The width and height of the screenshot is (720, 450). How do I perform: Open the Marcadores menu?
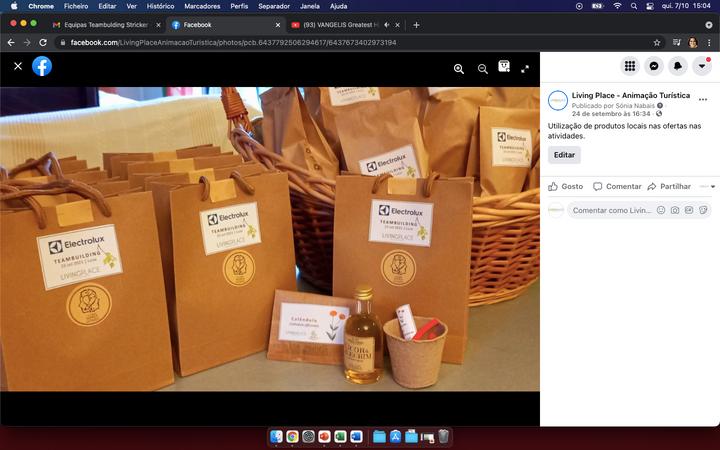coord(202,6)
